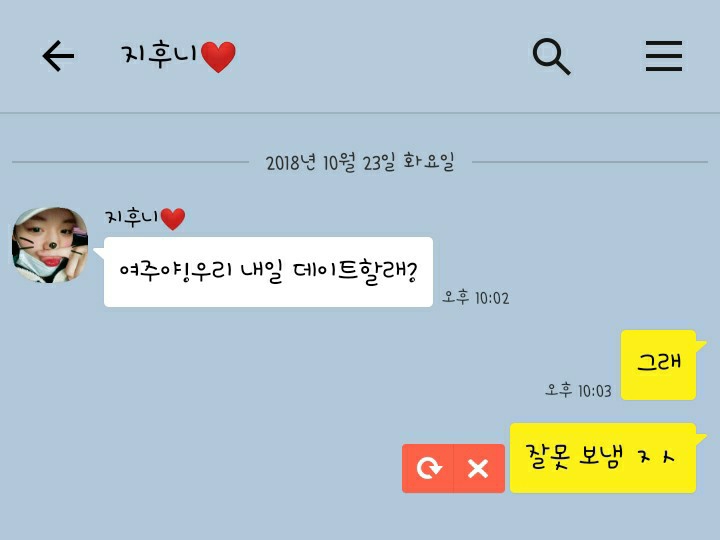The height and width of the screenshot is (540, 720).
Task: Click the sender name 지후니 above the white bubble
Action: (x=132, y=217)
